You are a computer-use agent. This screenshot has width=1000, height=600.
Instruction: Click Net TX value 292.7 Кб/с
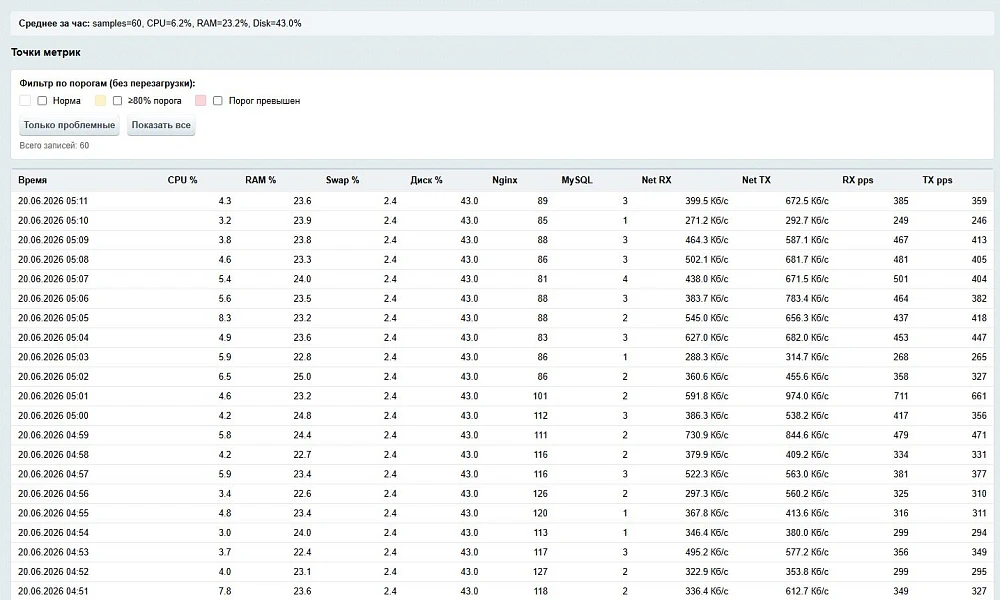pos(807,221)
